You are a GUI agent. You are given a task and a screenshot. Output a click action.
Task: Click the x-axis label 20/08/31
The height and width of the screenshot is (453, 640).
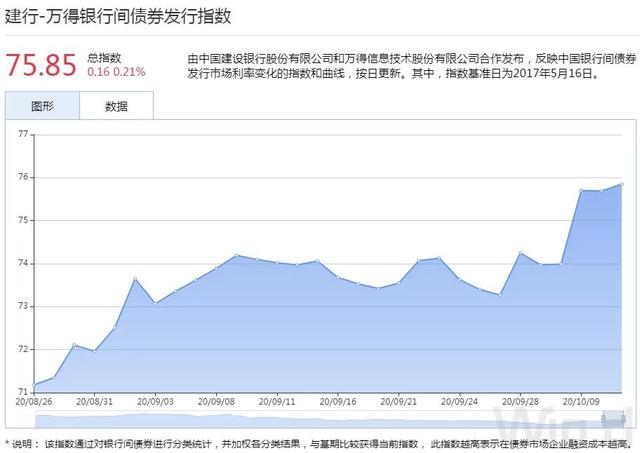click(x=94, y=402)
